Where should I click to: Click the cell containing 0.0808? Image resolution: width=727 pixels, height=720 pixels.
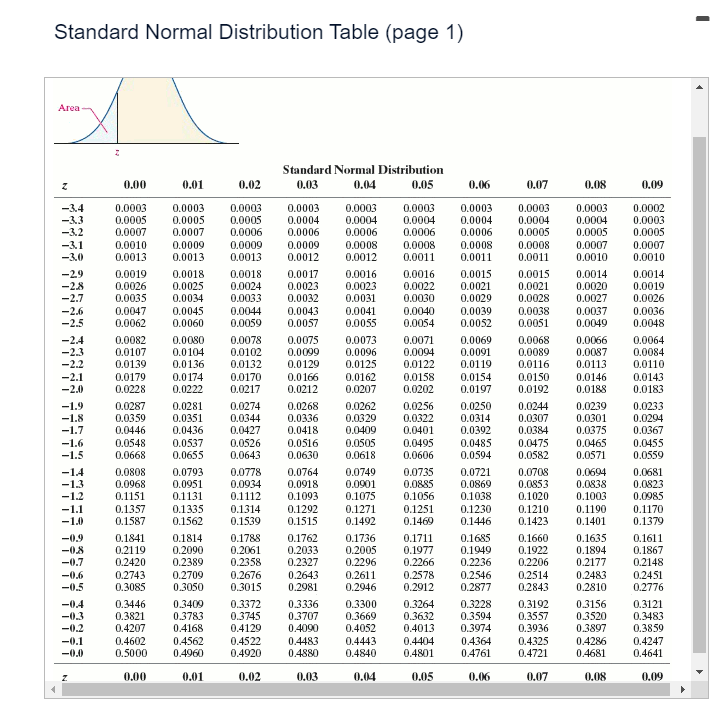pyautogui.click(x=130, y=472)
